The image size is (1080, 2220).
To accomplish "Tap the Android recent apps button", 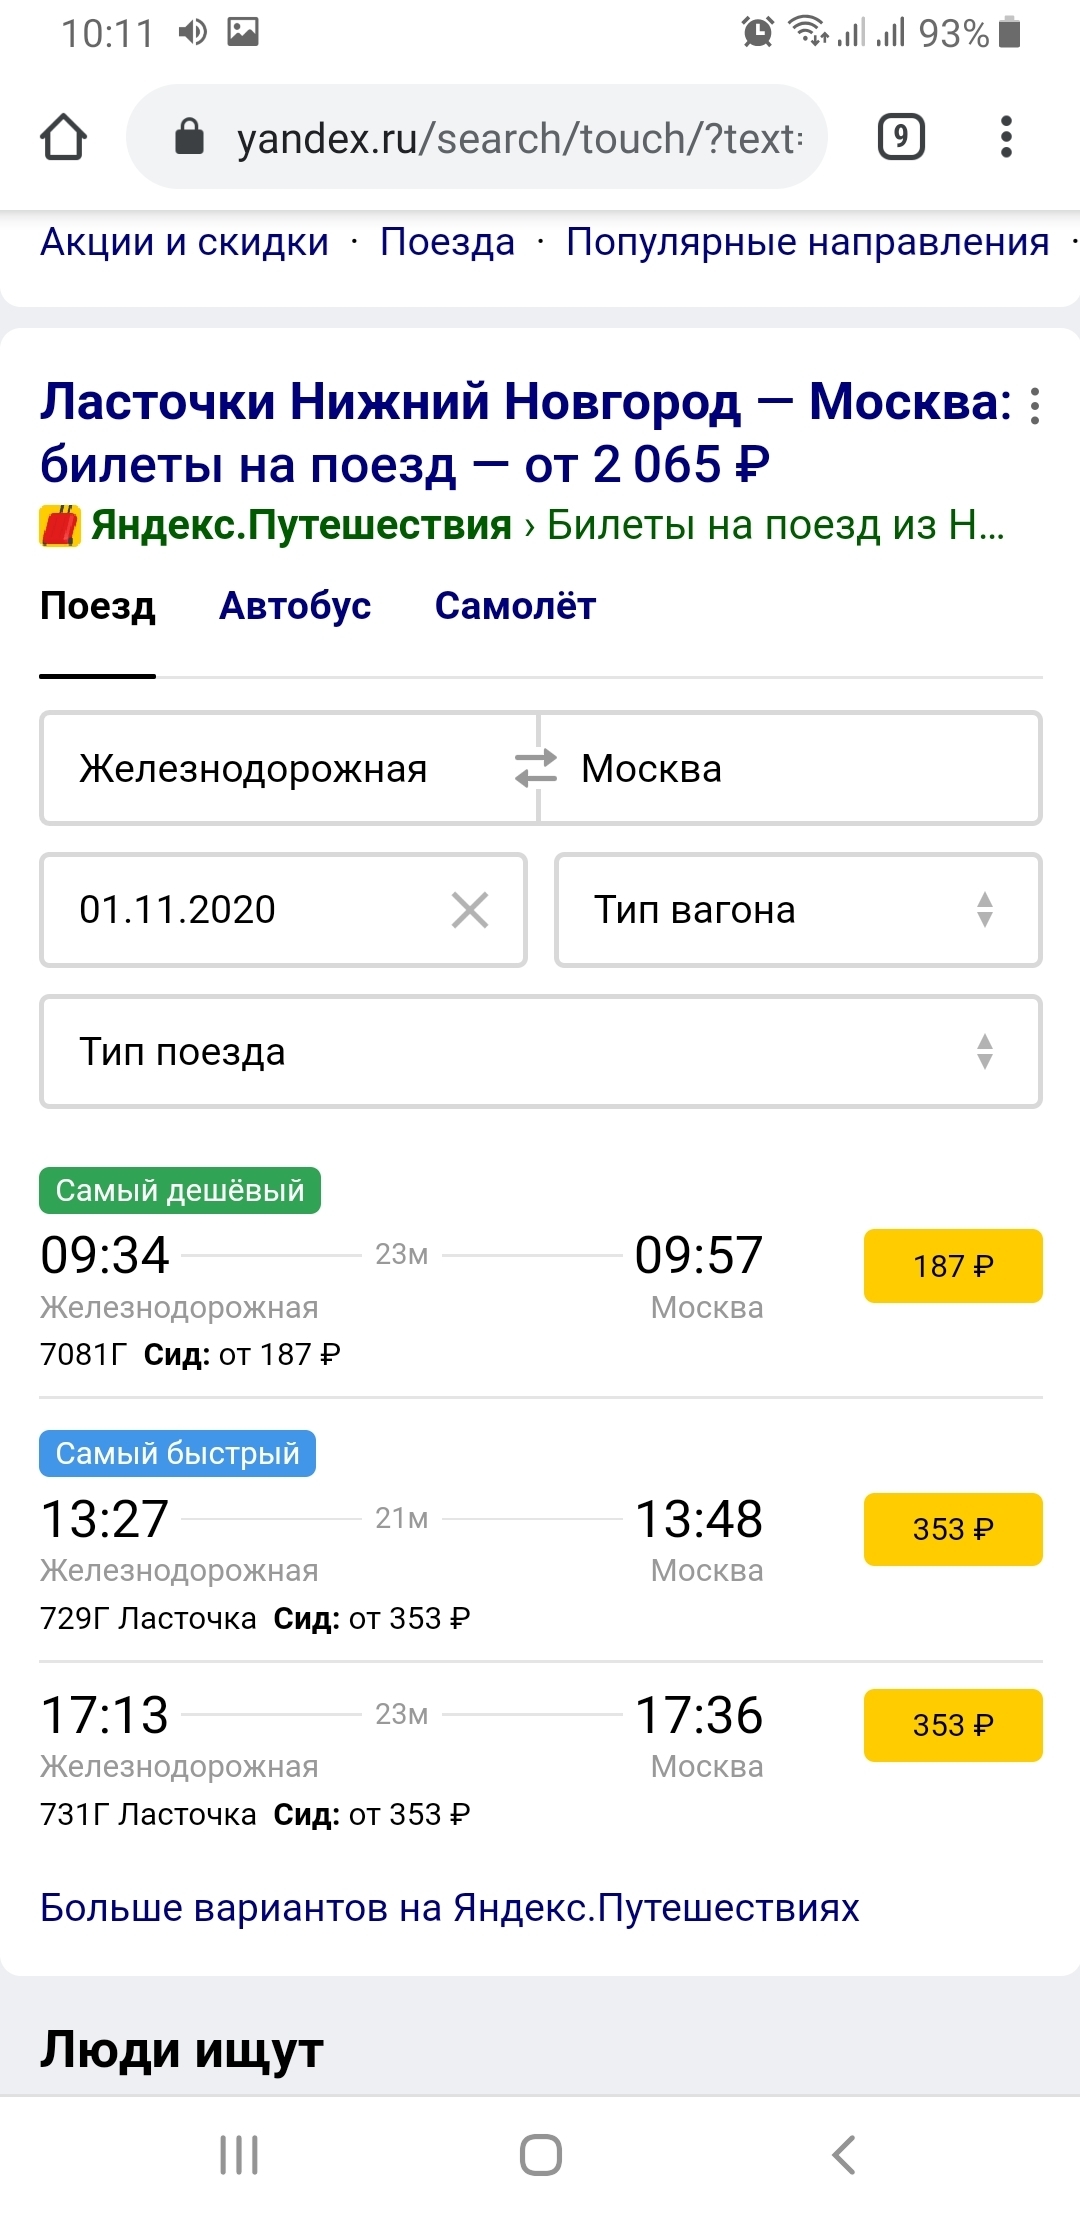I will click(x=239, y=2154).
